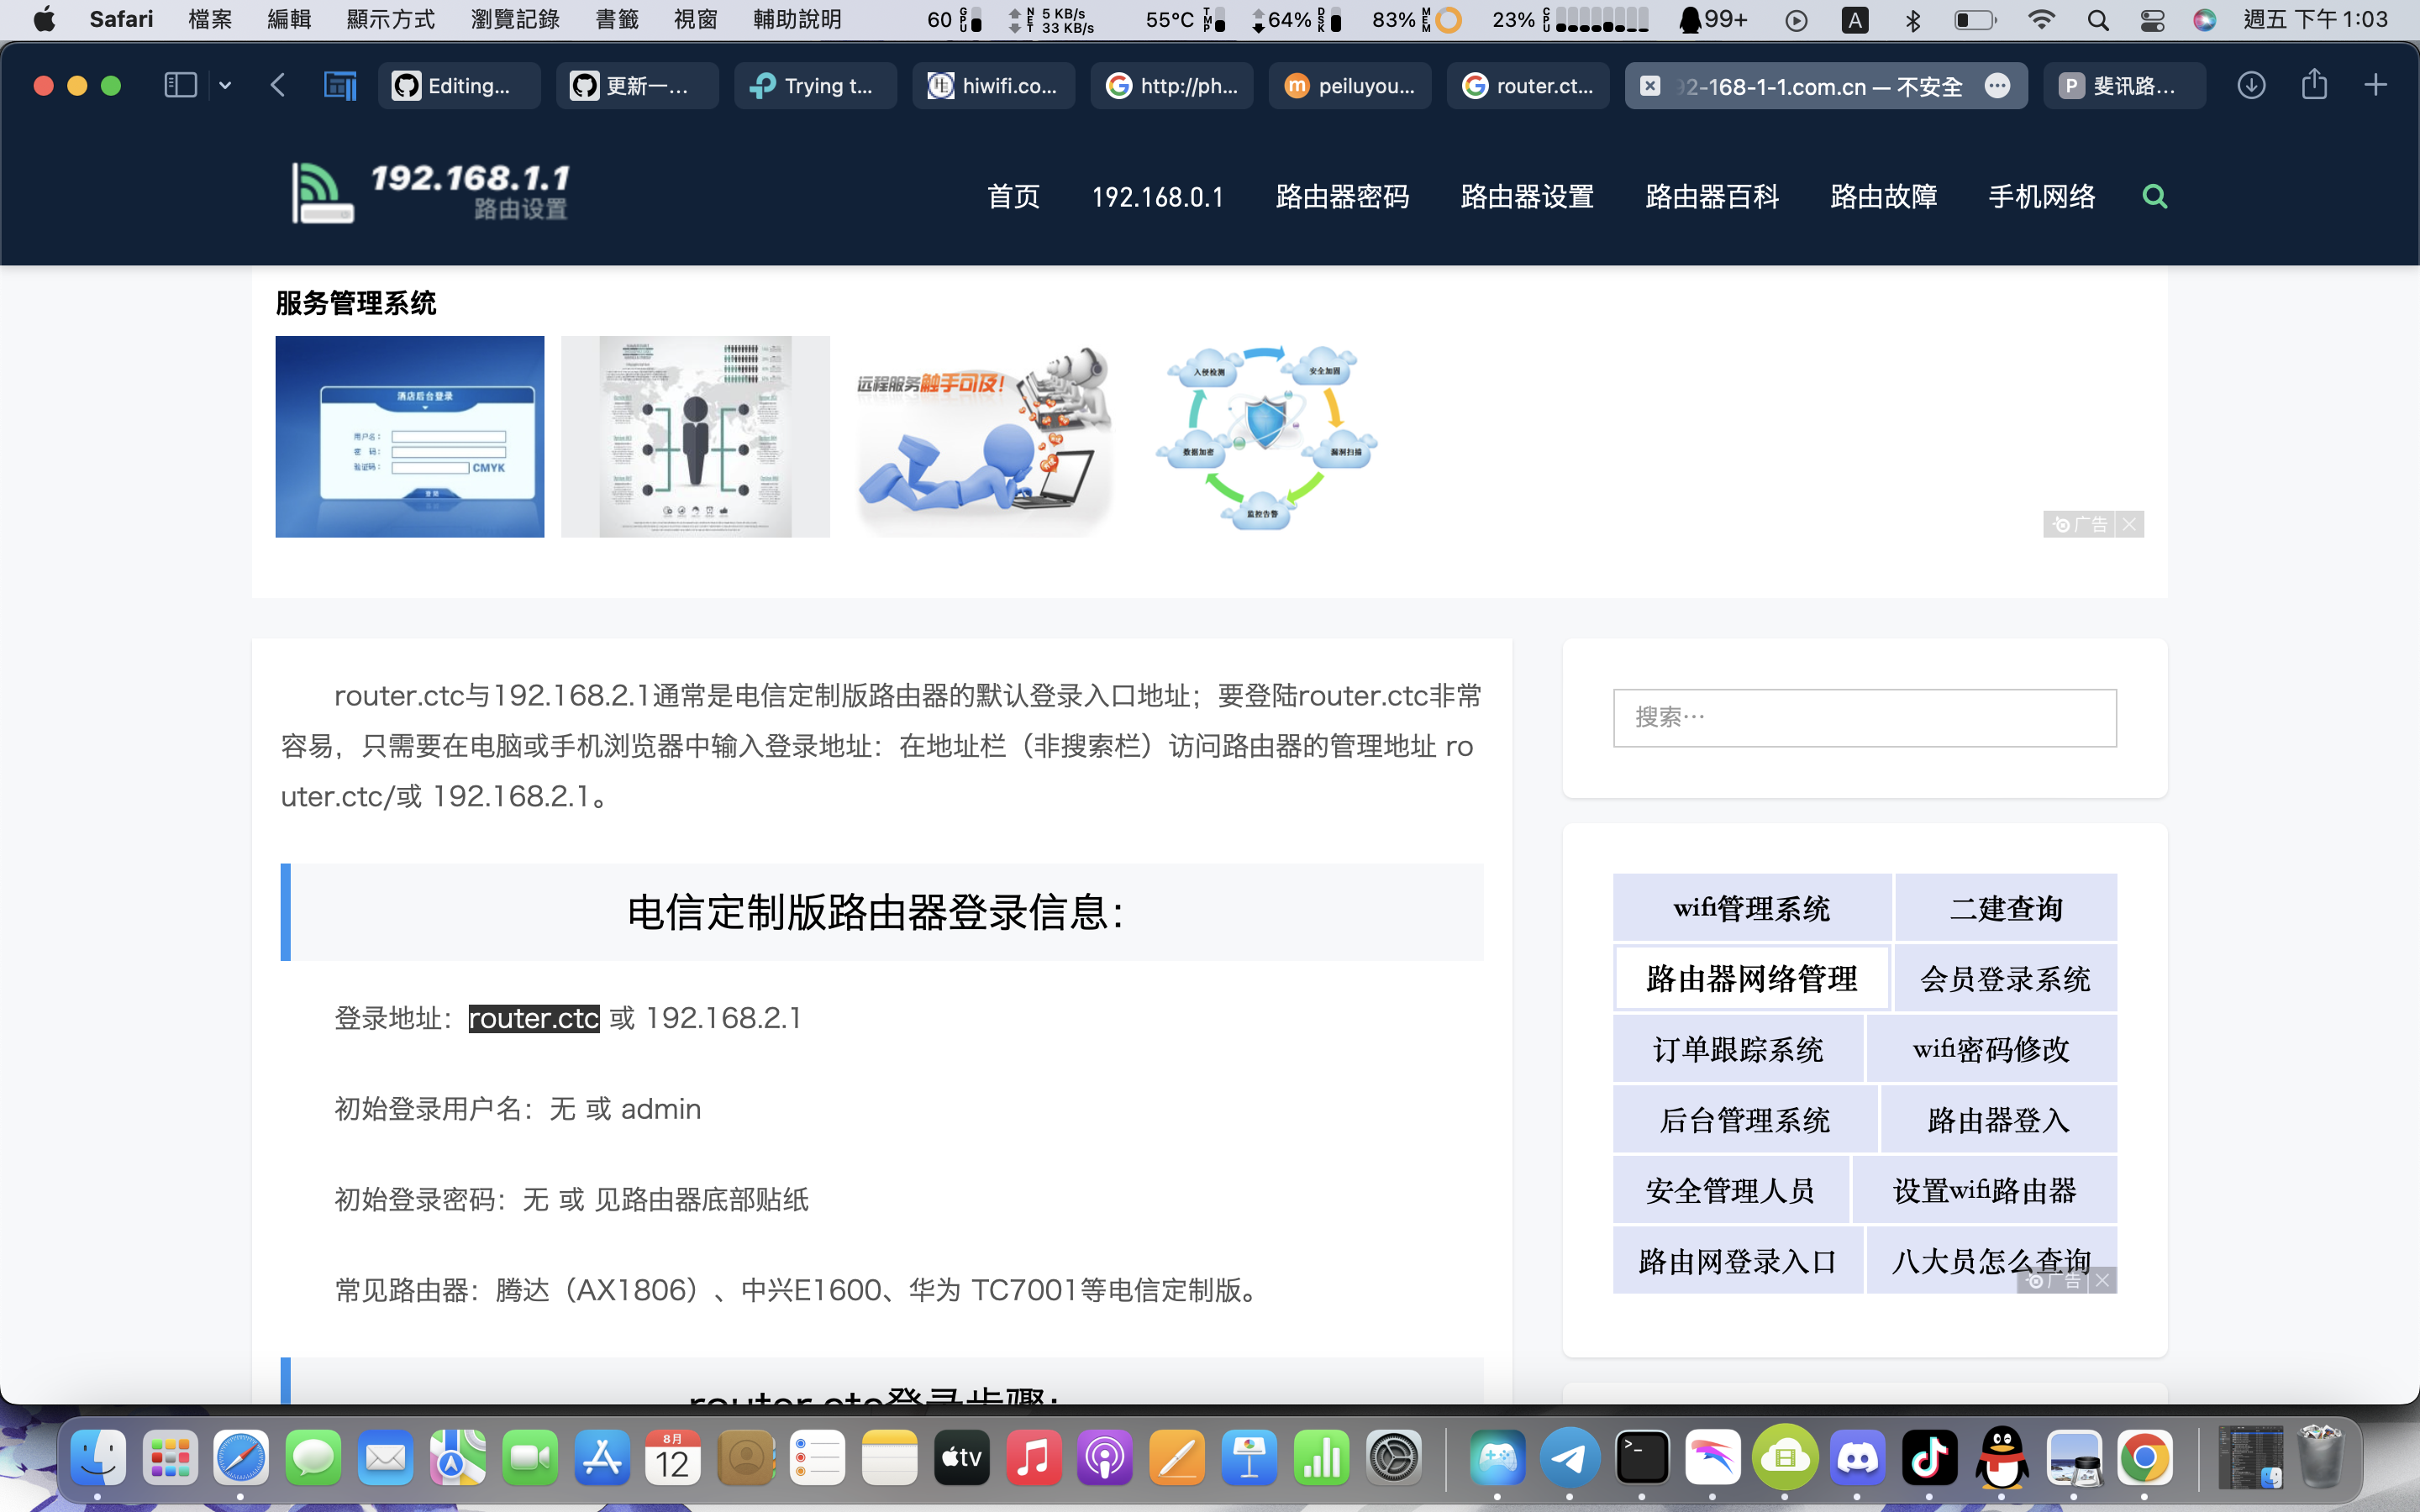Open the more-options ellipsis in the address bar
Viewport: 2420px width, 1512px height.
pyautogui.click(x=1999, y=86)
